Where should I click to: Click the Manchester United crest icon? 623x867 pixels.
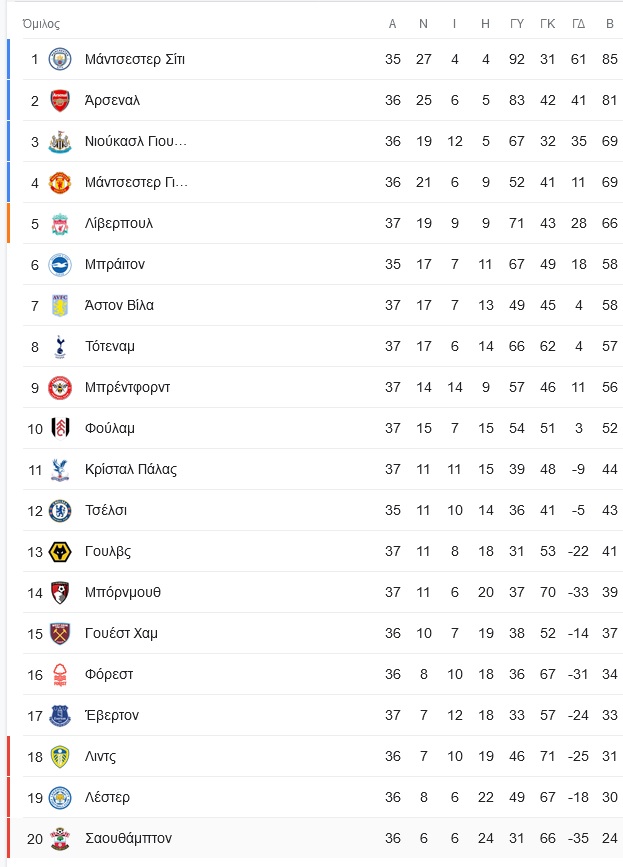click(x=60, y=182)
